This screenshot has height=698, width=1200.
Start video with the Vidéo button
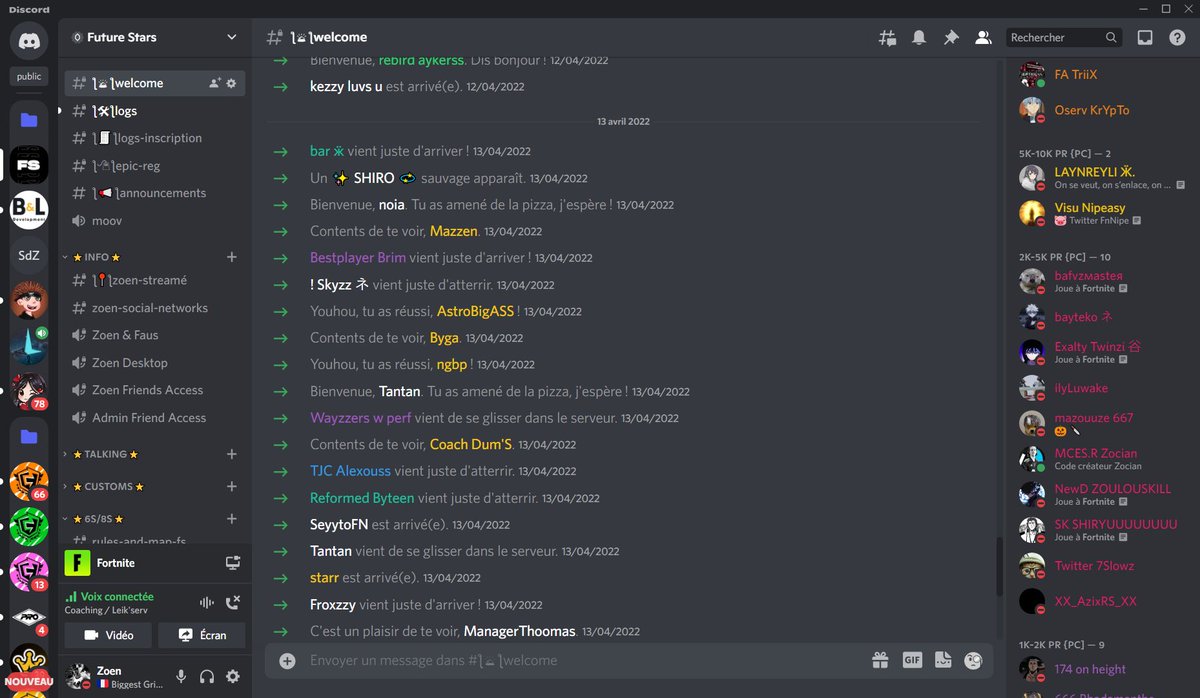pos(107,636)
